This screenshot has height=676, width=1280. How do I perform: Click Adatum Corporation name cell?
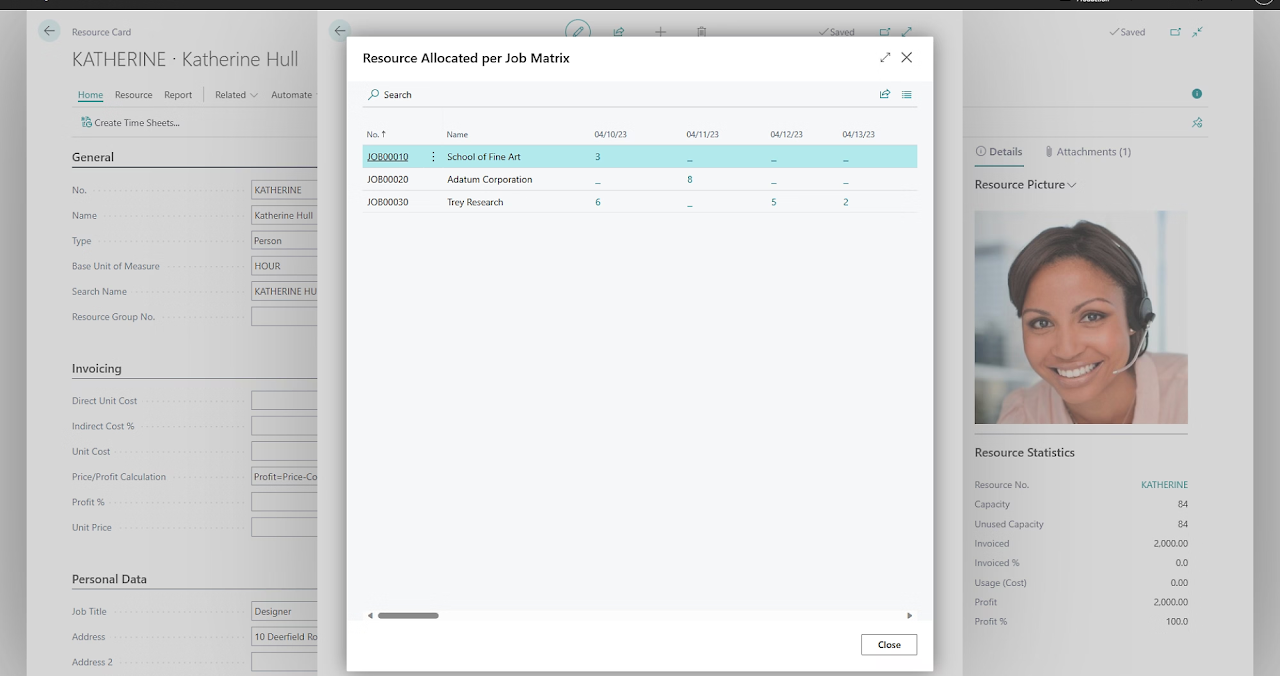490,180
